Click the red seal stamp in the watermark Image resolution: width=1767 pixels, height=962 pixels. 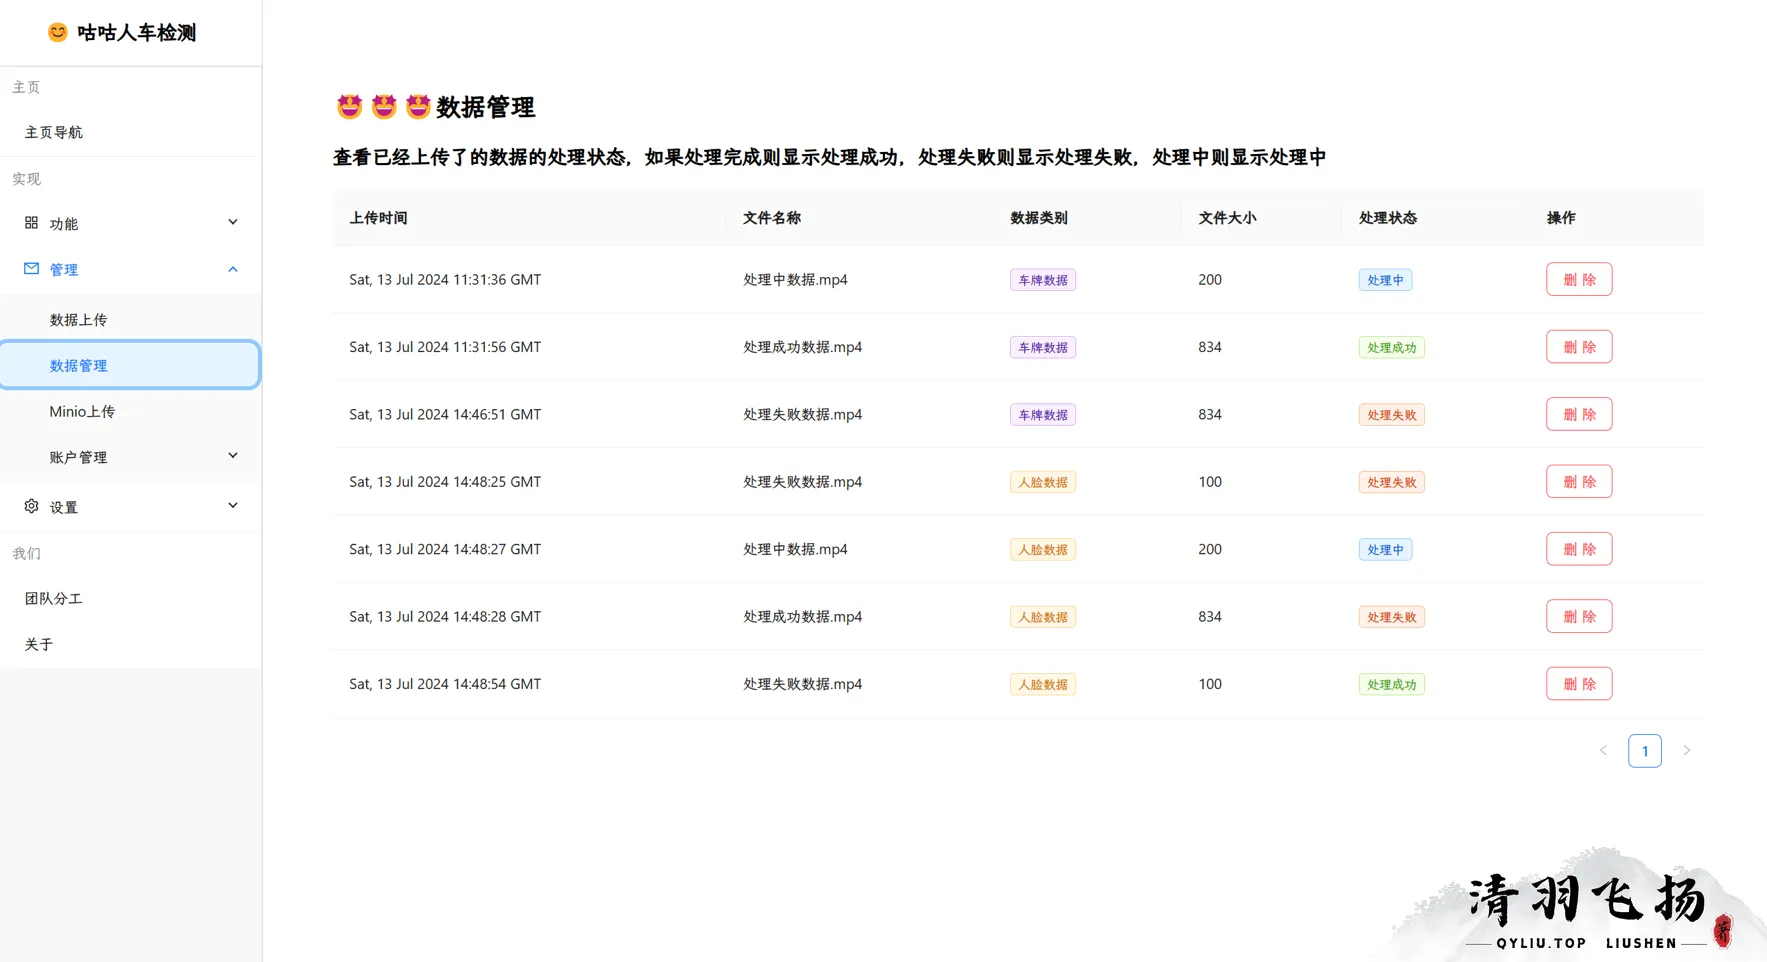tap(1724, 932)
